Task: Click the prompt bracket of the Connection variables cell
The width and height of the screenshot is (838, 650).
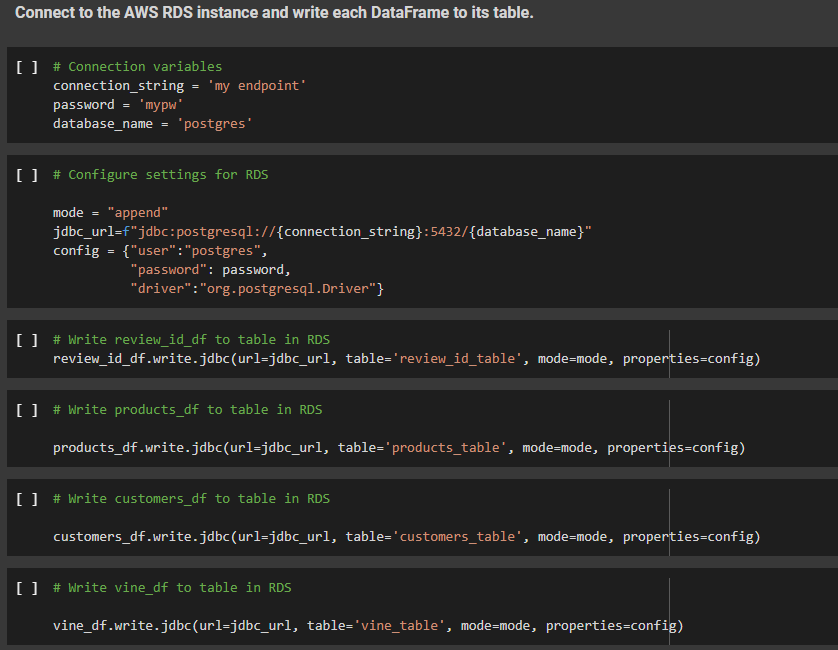Action: click(26, 66)
